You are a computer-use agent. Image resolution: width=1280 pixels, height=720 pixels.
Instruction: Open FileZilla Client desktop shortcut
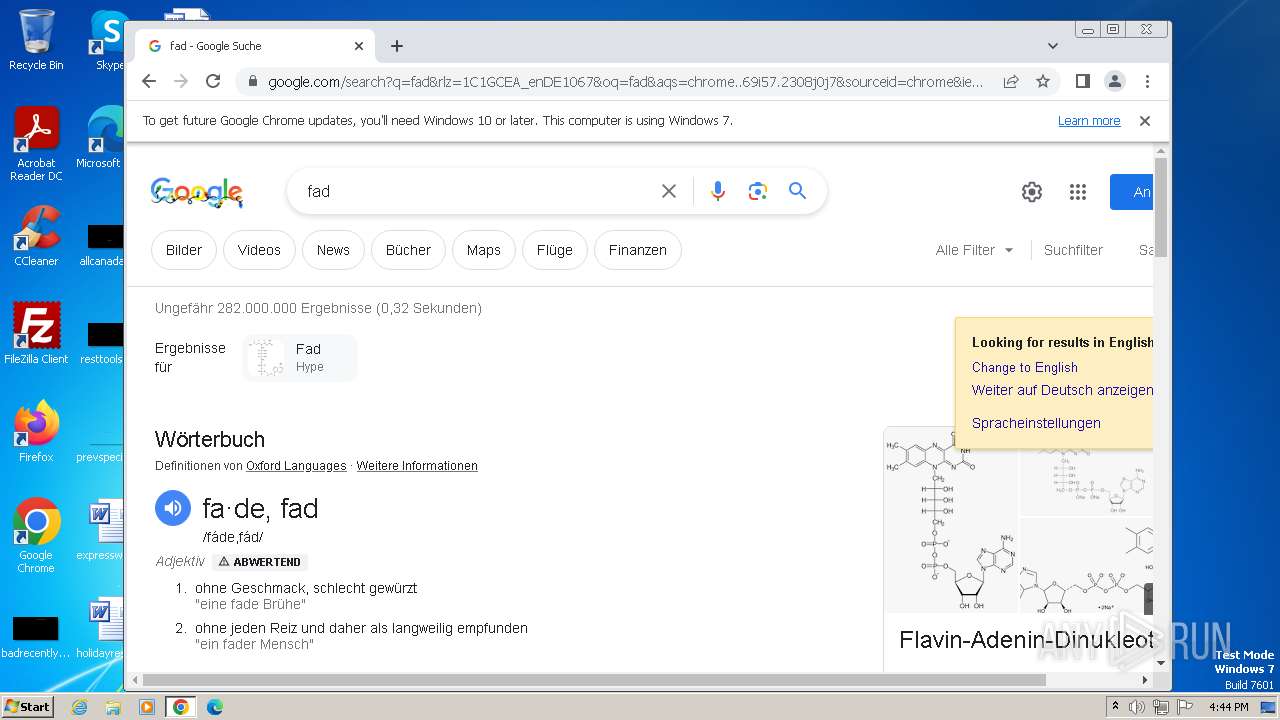(x=36, y=334)
